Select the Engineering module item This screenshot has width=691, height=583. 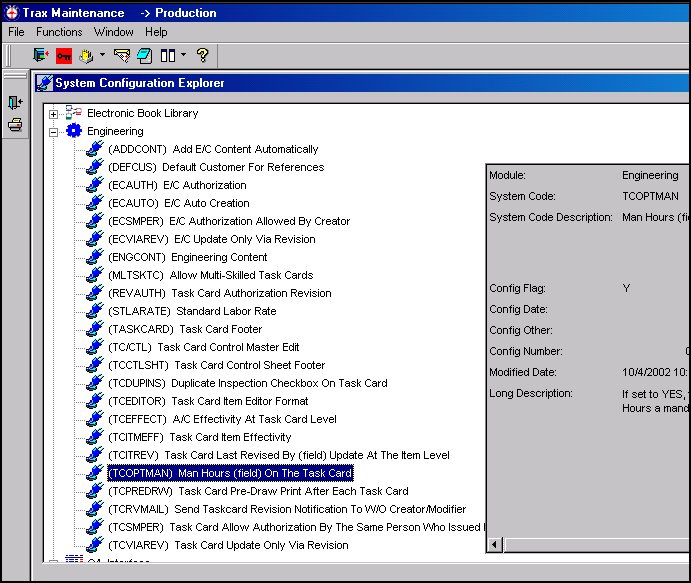[x=115, y=131]
